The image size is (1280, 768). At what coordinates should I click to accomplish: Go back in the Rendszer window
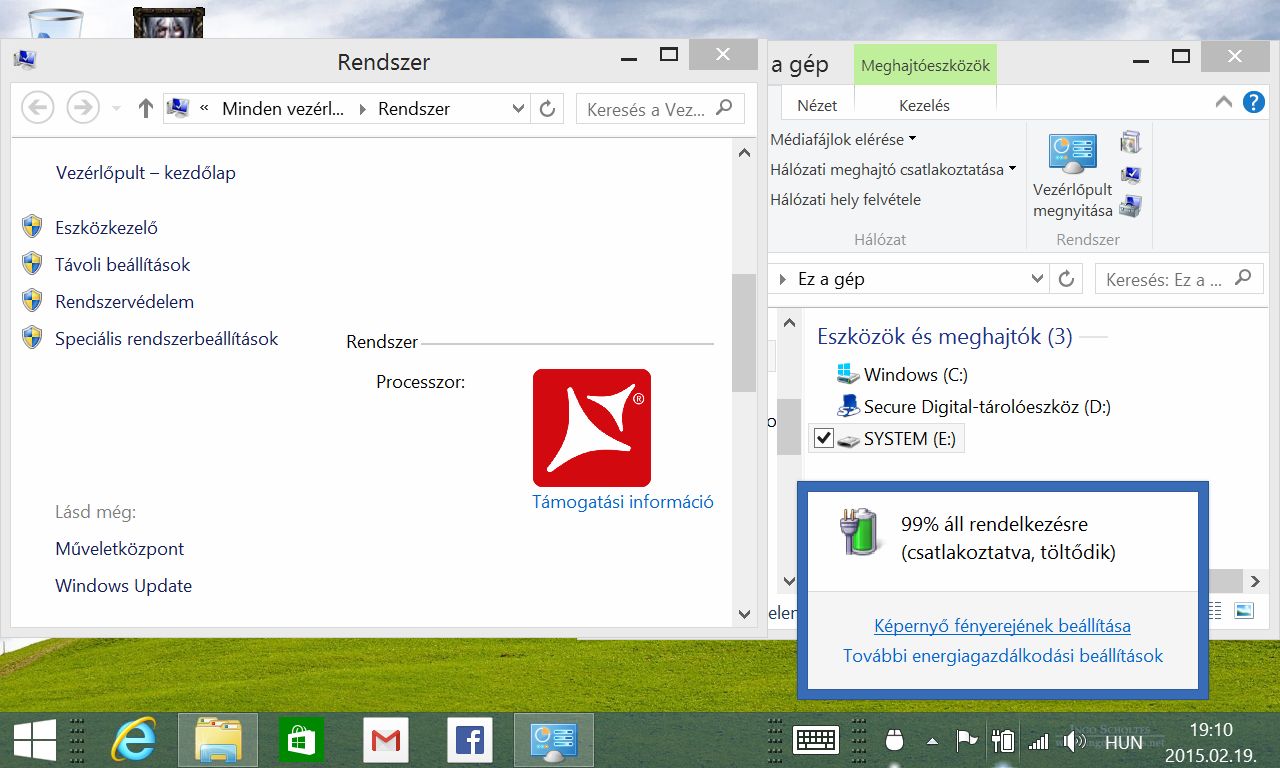click(x=37, y=108)
